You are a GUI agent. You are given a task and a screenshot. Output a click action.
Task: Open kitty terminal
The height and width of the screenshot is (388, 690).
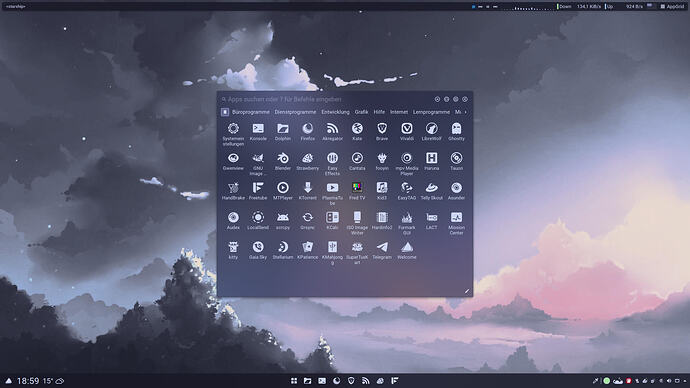pyautogui.click(x=233, y=250)
